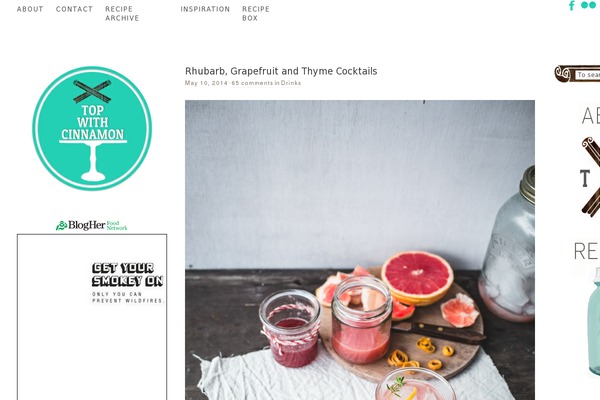Go to the Recipe Archive page
The image size is (600, 400).
(122, 13)
